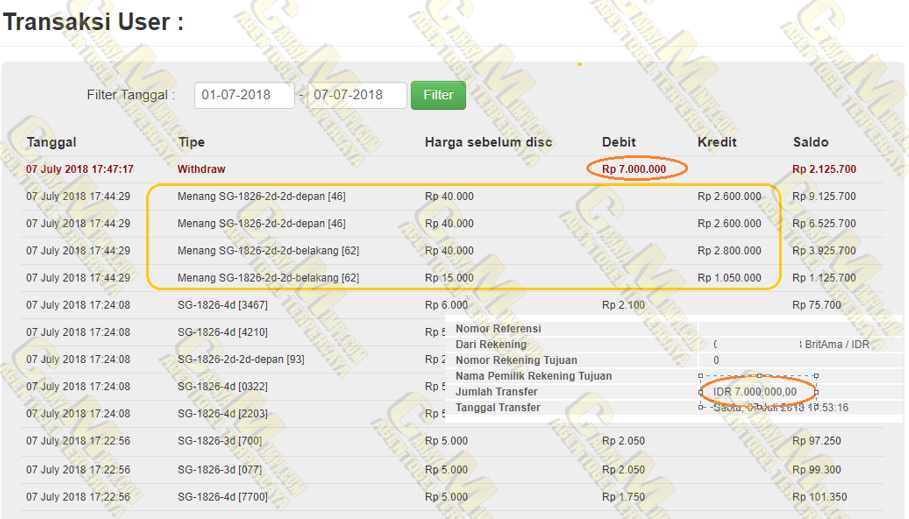Click the Kredit column header

718,142
